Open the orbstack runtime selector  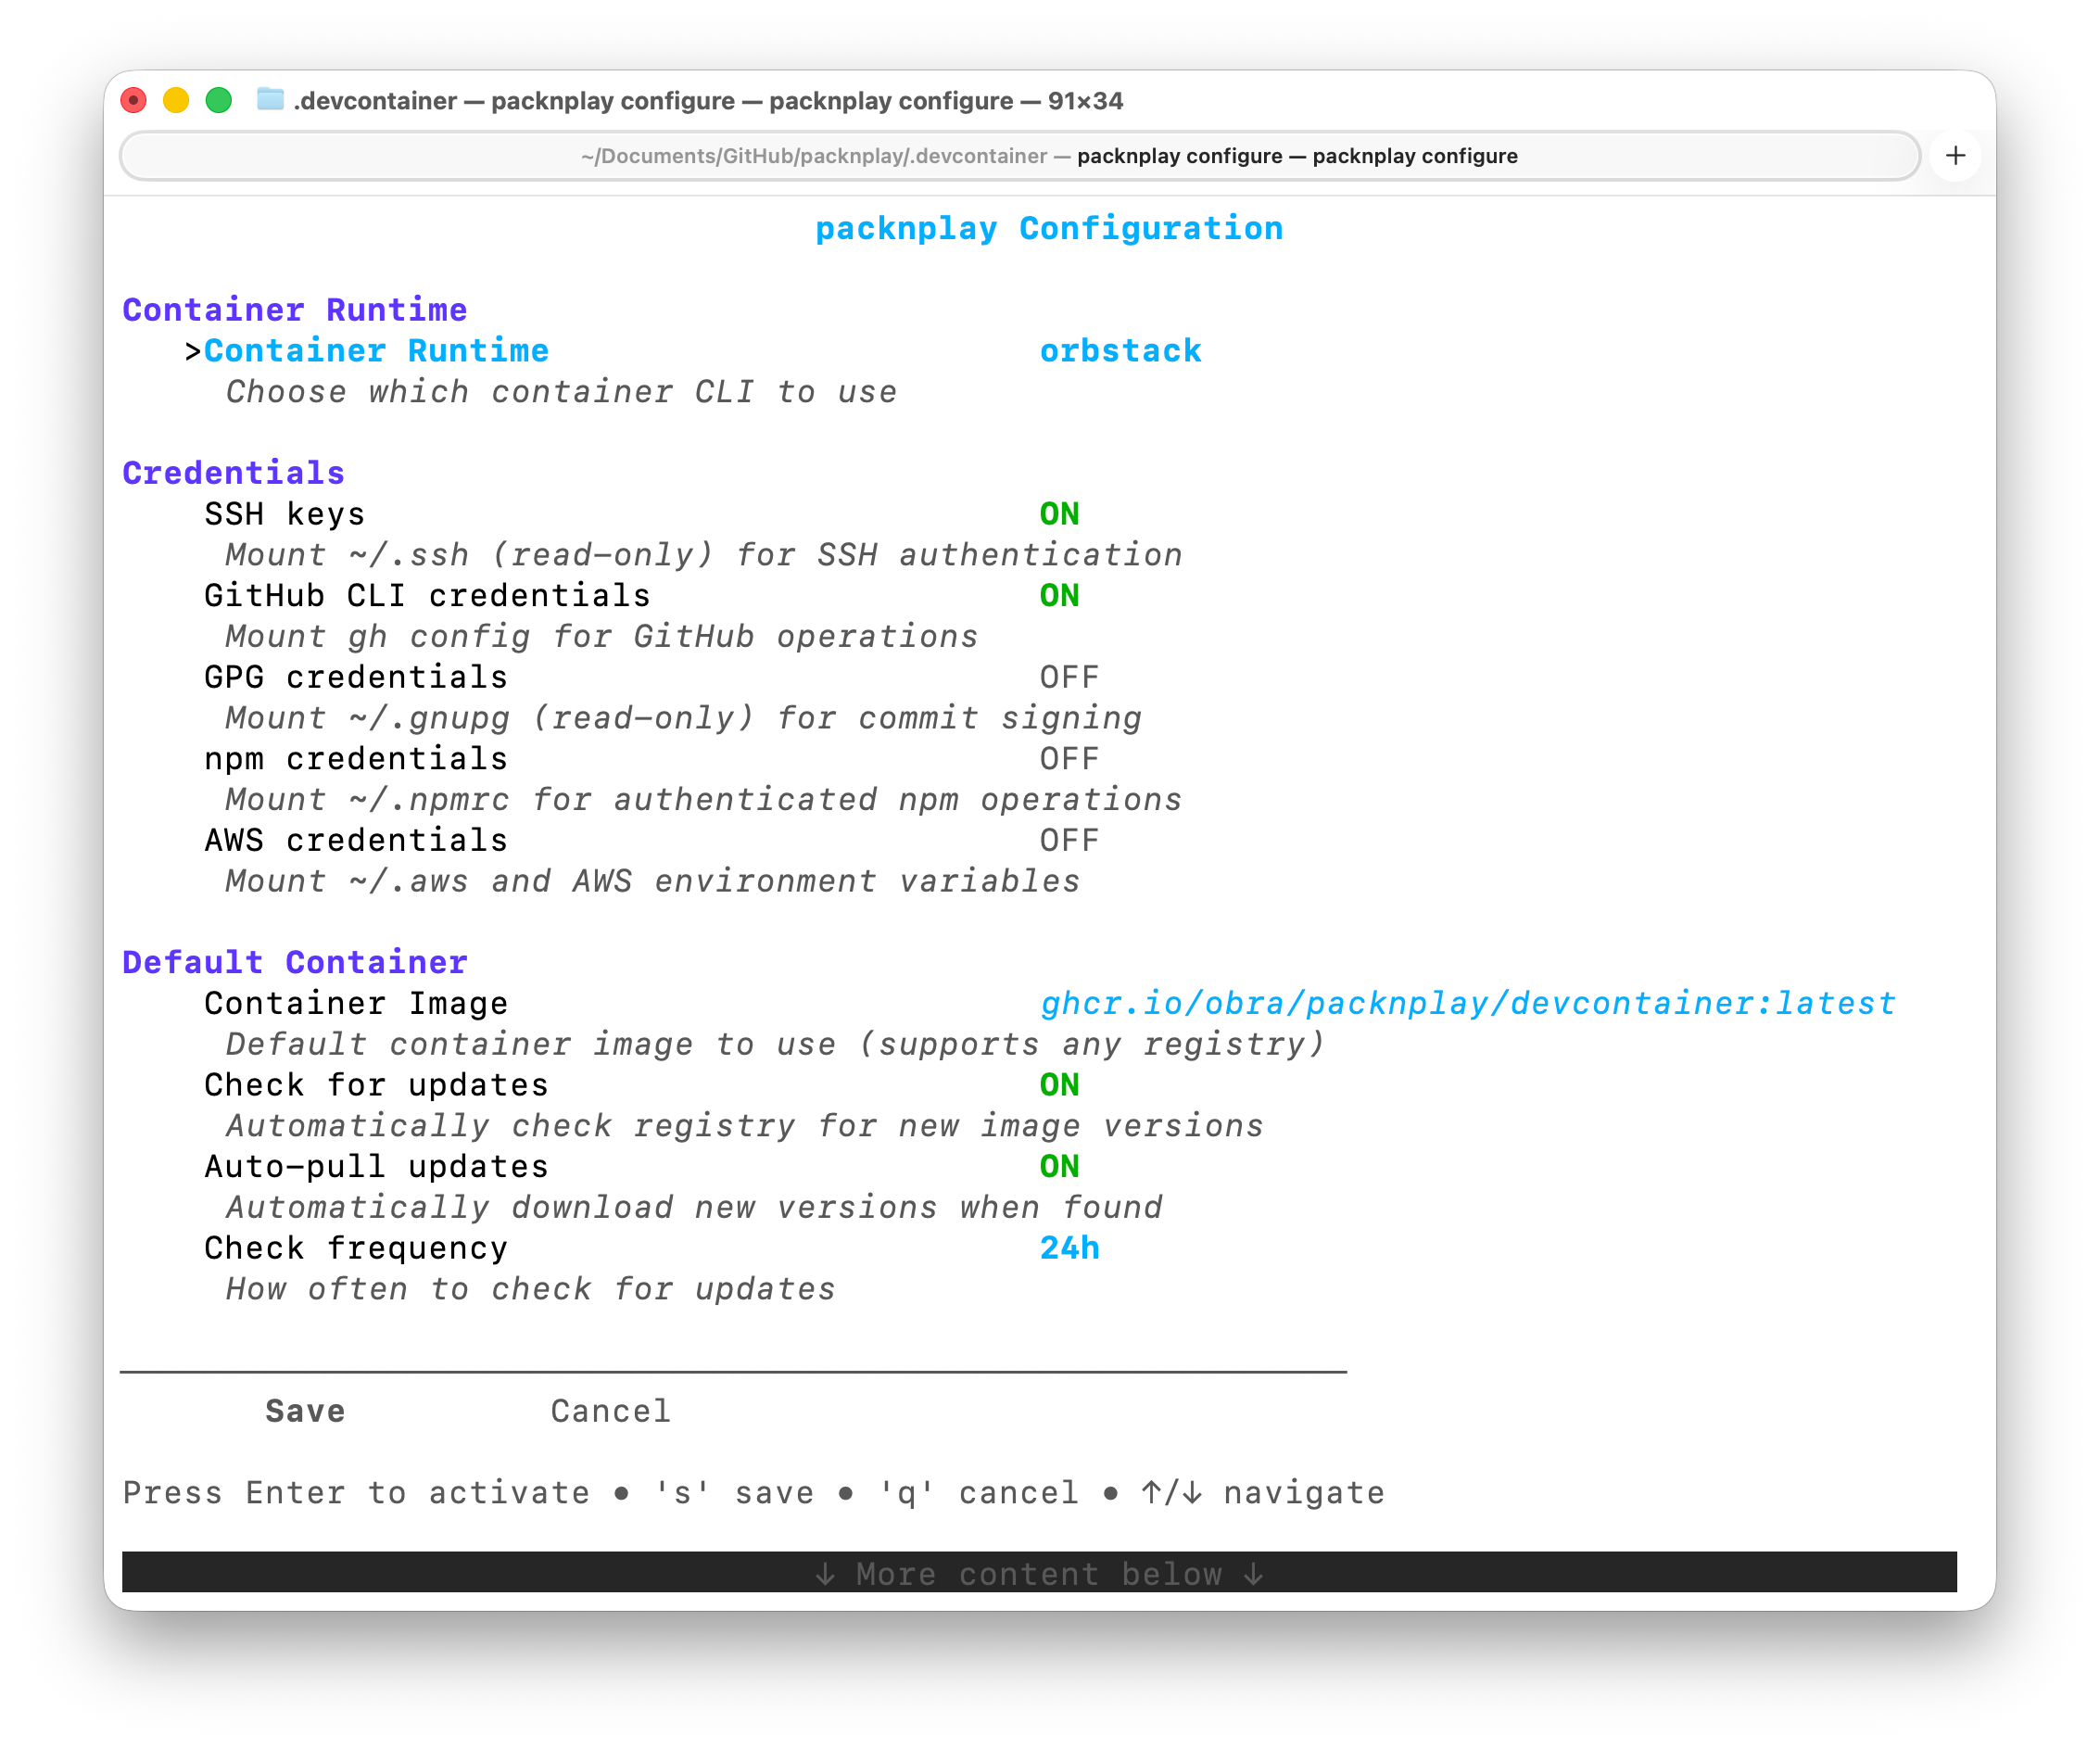coord(1120,351)
